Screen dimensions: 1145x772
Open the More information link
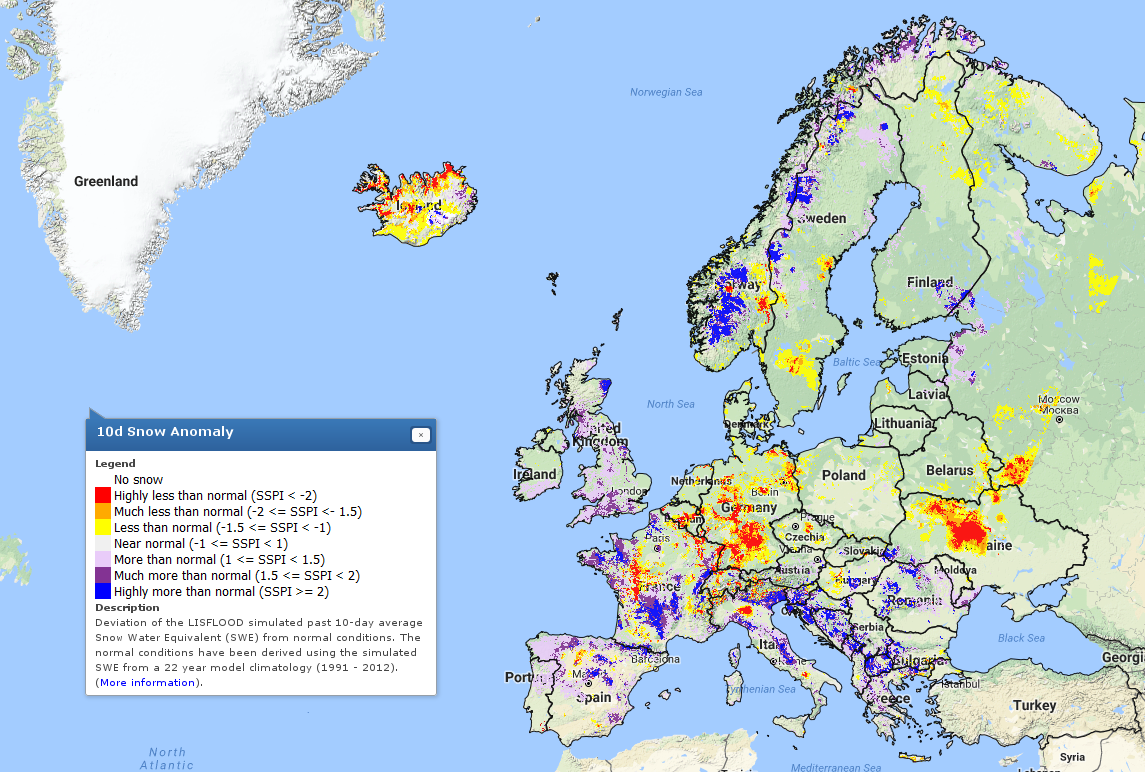[x=147, y=682]
